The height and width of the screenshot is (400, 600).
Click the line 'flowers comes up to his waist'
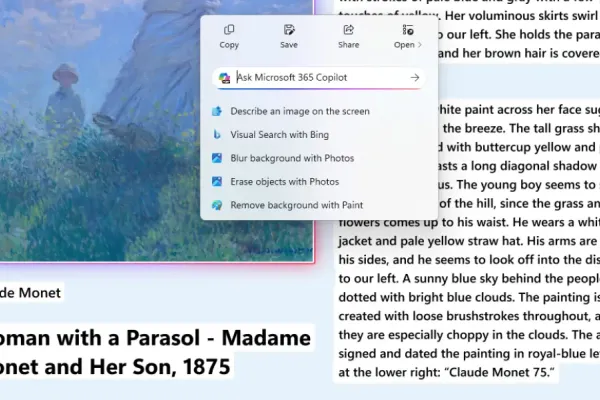[468, 222]
